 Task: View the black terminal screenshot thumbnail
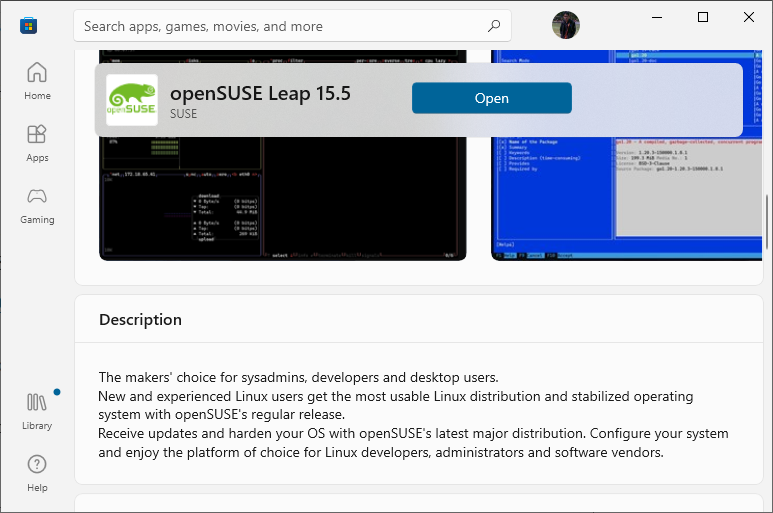[x=282, y=198]
